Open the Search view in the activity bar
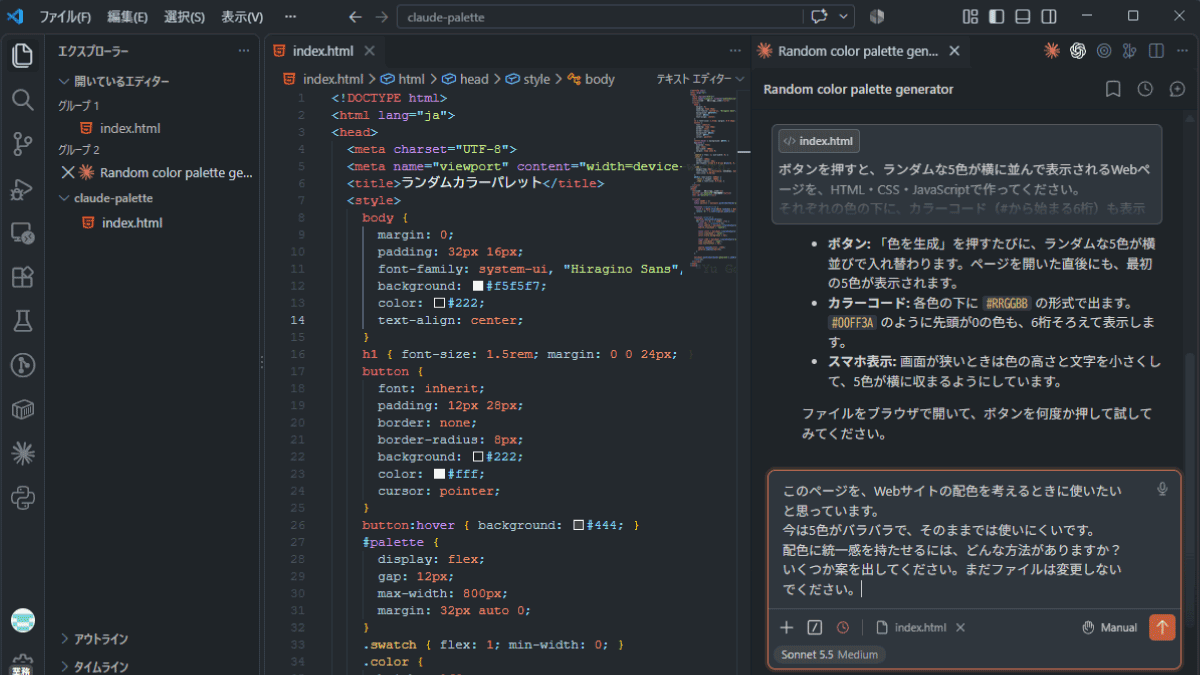 click(22, 99)
